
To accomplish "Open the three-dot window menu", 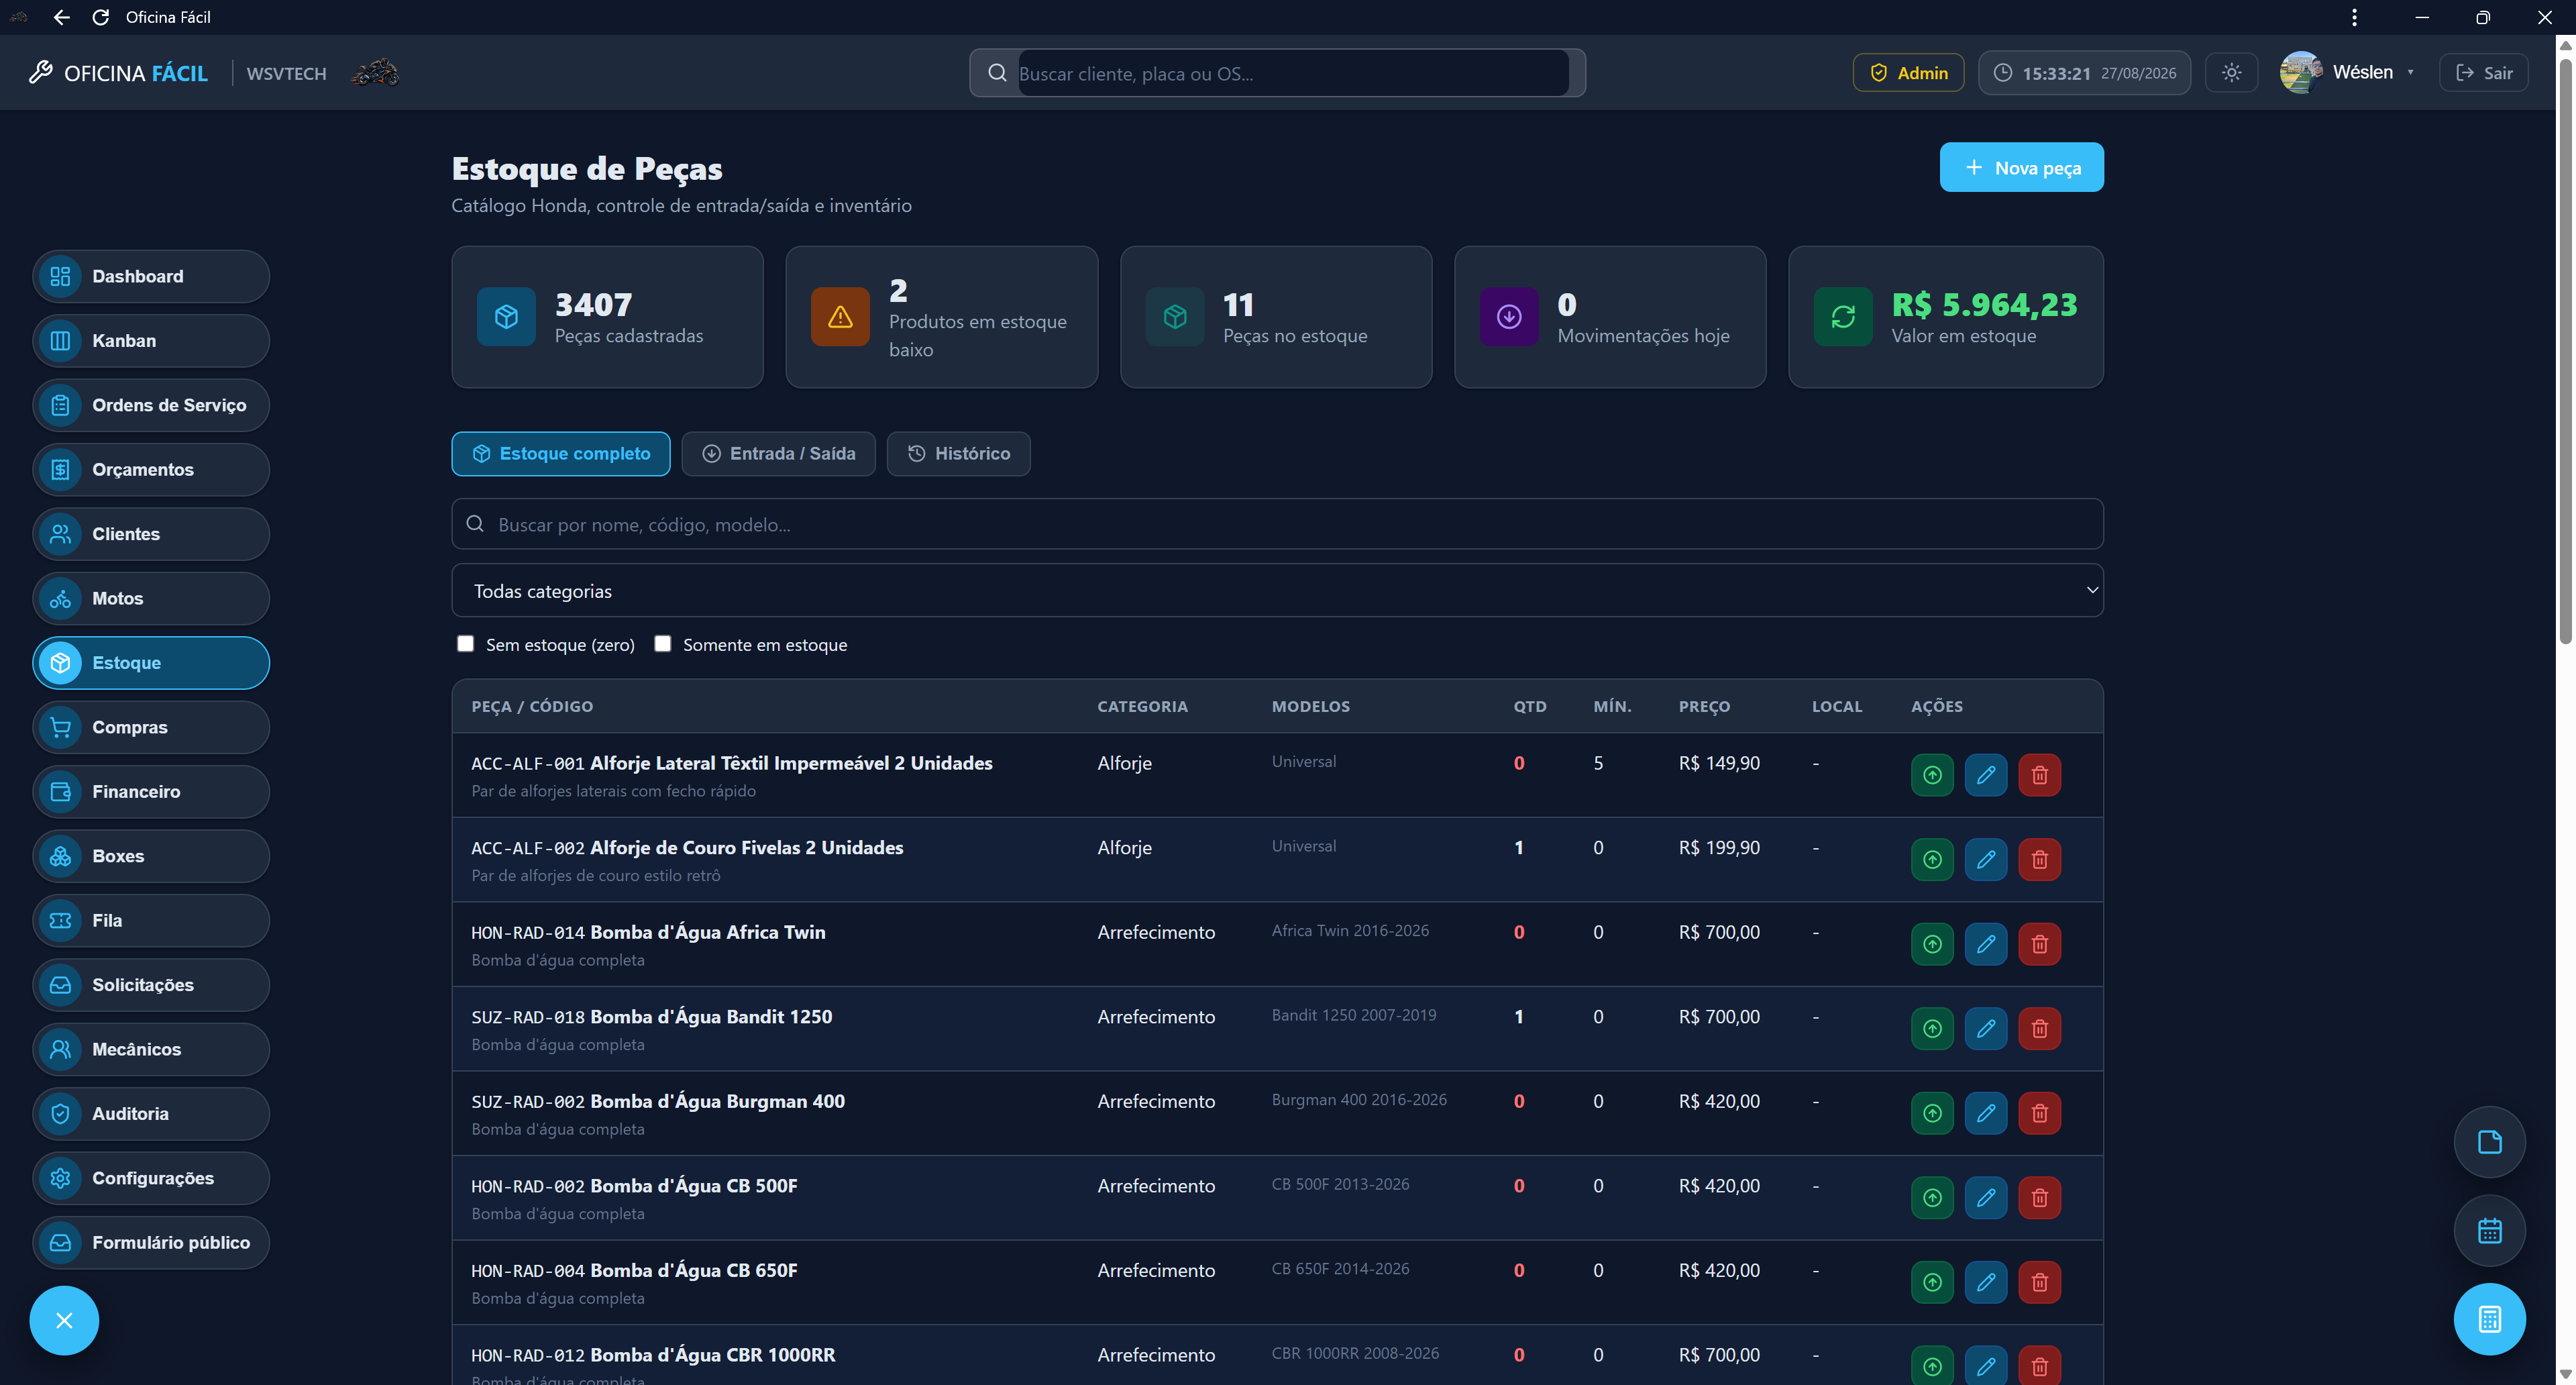I will pos(2354,17).
